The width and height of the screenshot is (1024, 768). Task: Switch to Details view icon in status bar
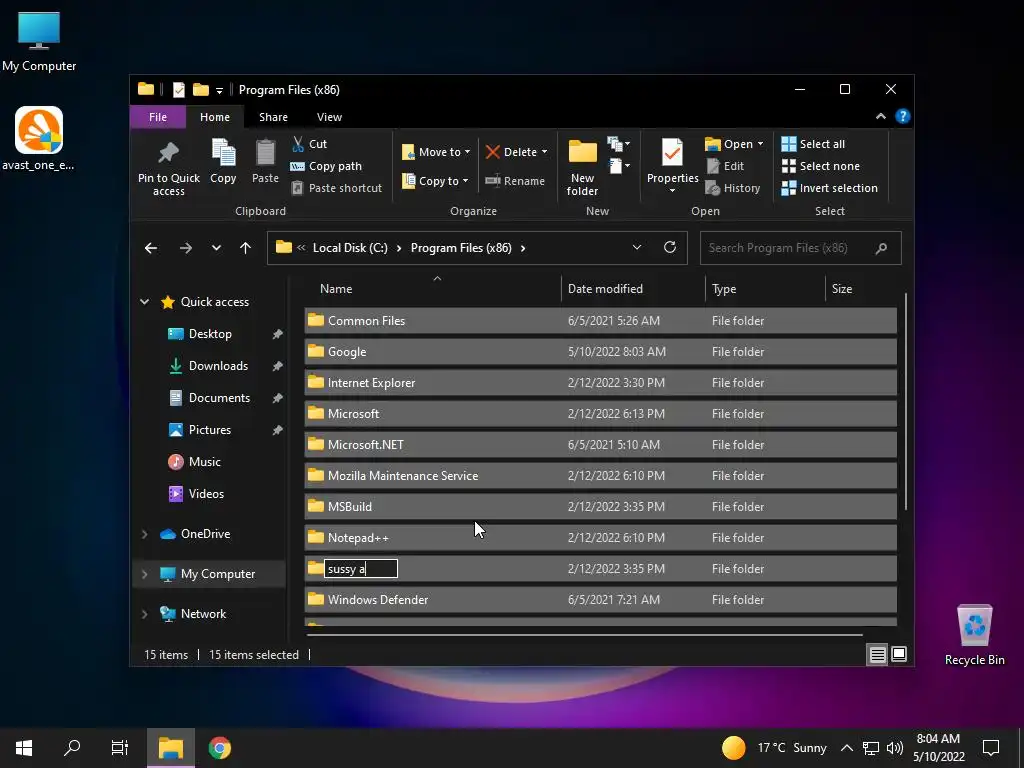coord(877,654)
